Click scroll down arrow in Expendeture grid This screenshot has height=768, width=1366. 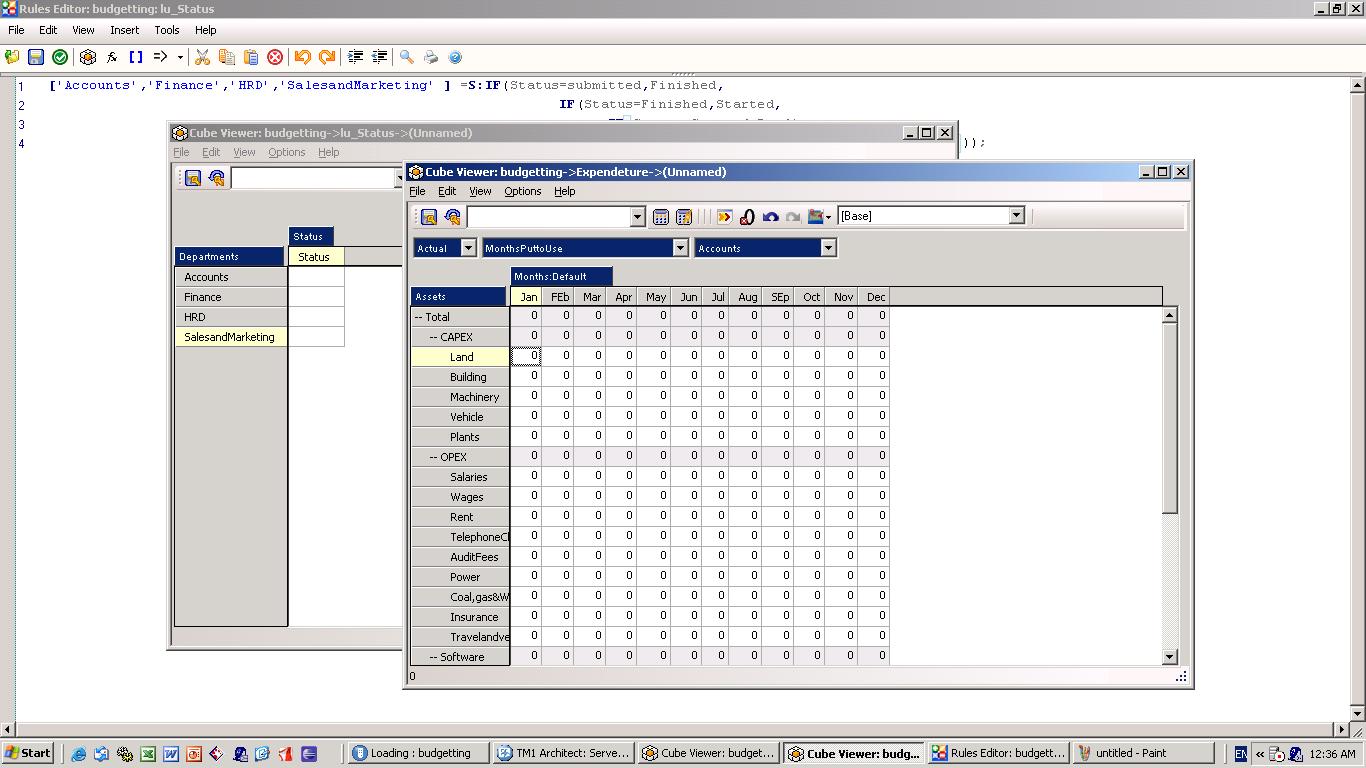(1170, 657)
